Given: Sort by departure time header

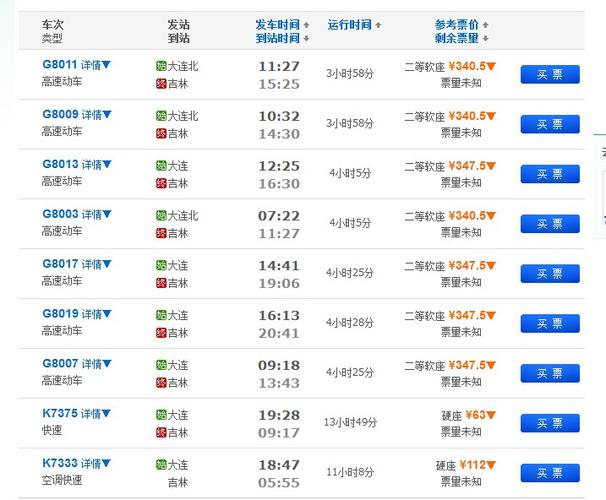Looking at the screenshot, I should 282,25.
